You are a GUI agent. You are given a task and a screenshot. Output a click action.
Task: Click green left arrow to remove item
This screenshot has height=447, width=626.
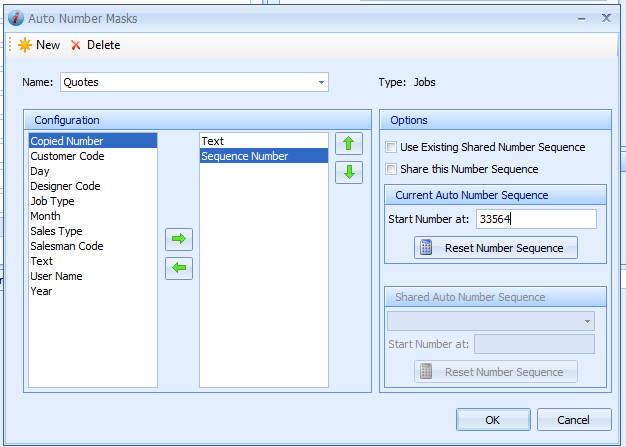pos(179,268)
